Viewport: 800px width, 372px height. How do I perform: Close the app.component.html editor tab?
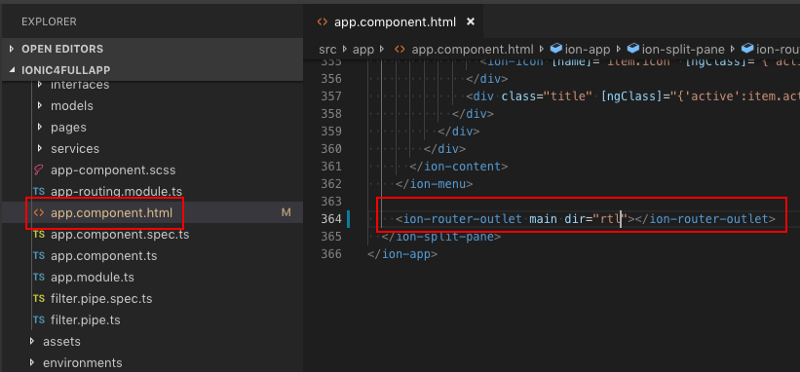[470, 22]
